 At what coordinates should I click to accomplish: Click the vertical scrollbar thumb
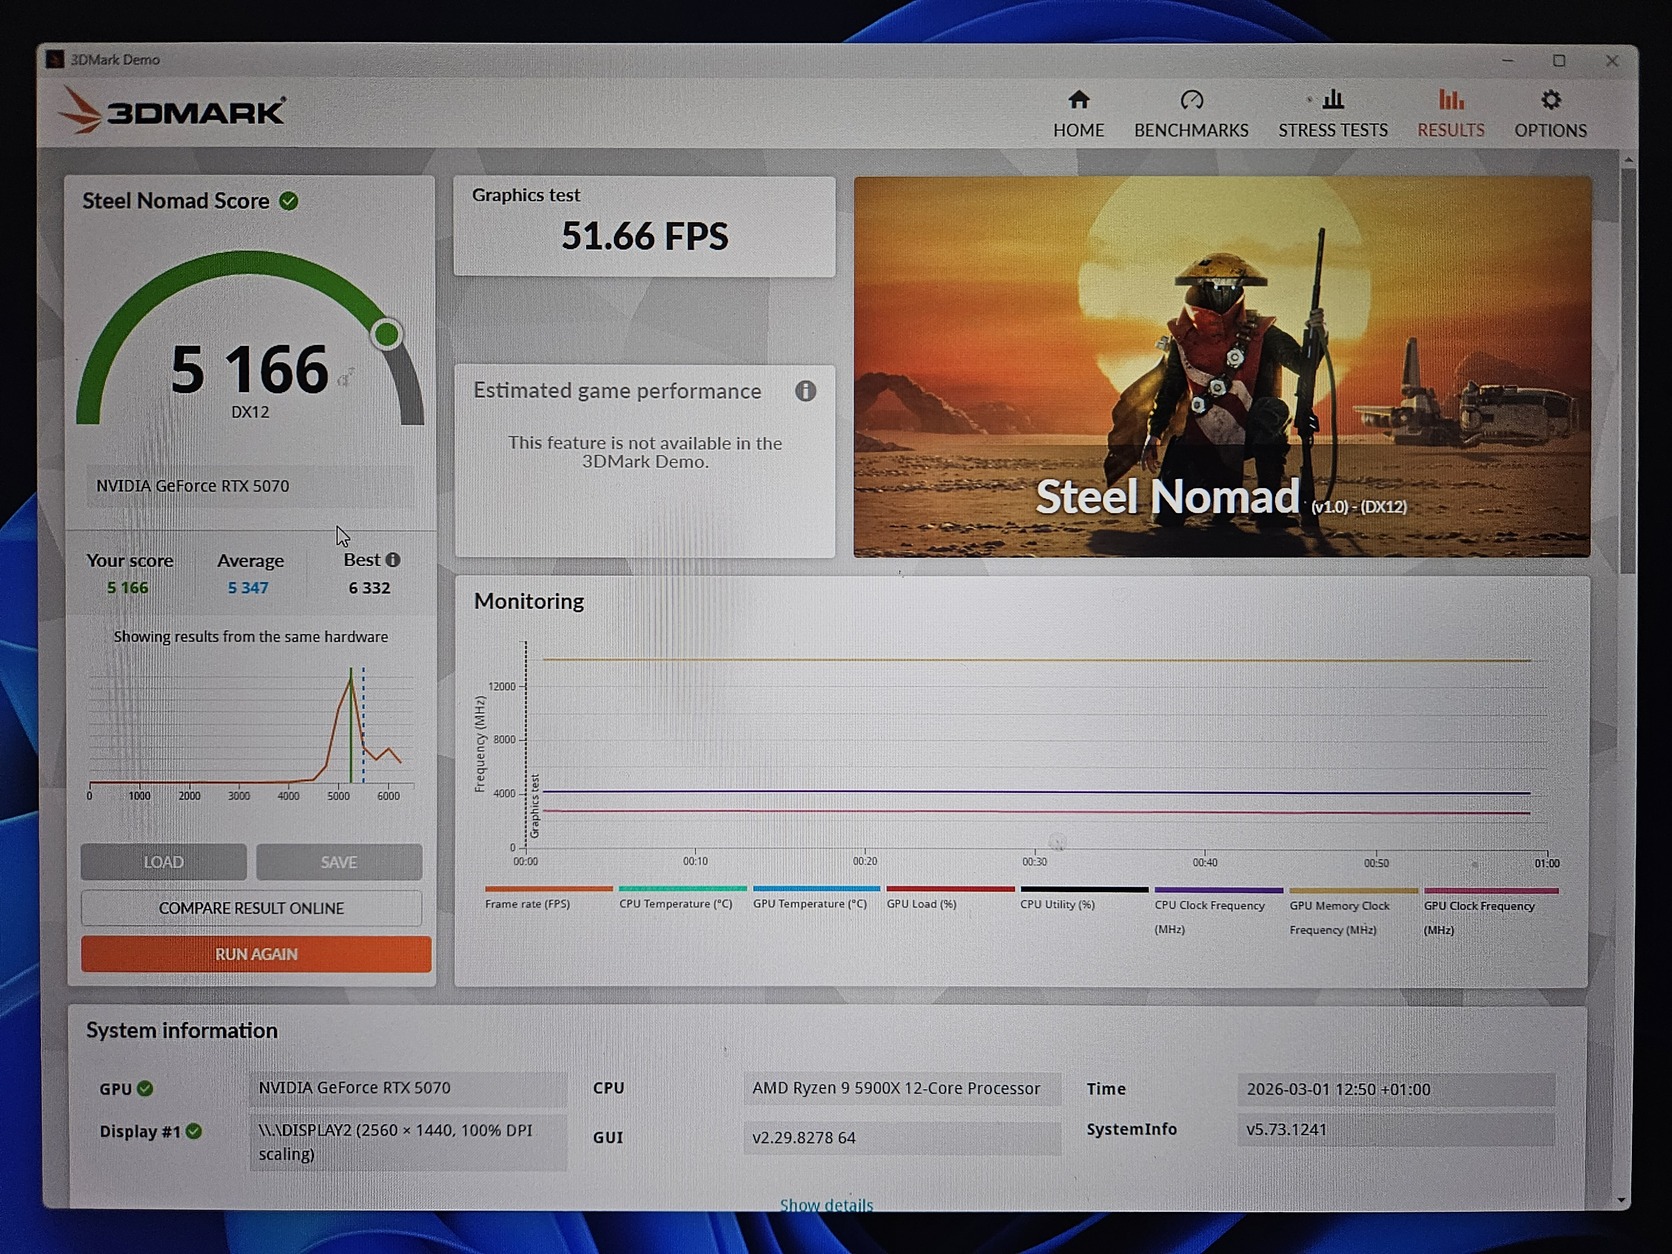pyautogui.click(x=1629, y=370)
